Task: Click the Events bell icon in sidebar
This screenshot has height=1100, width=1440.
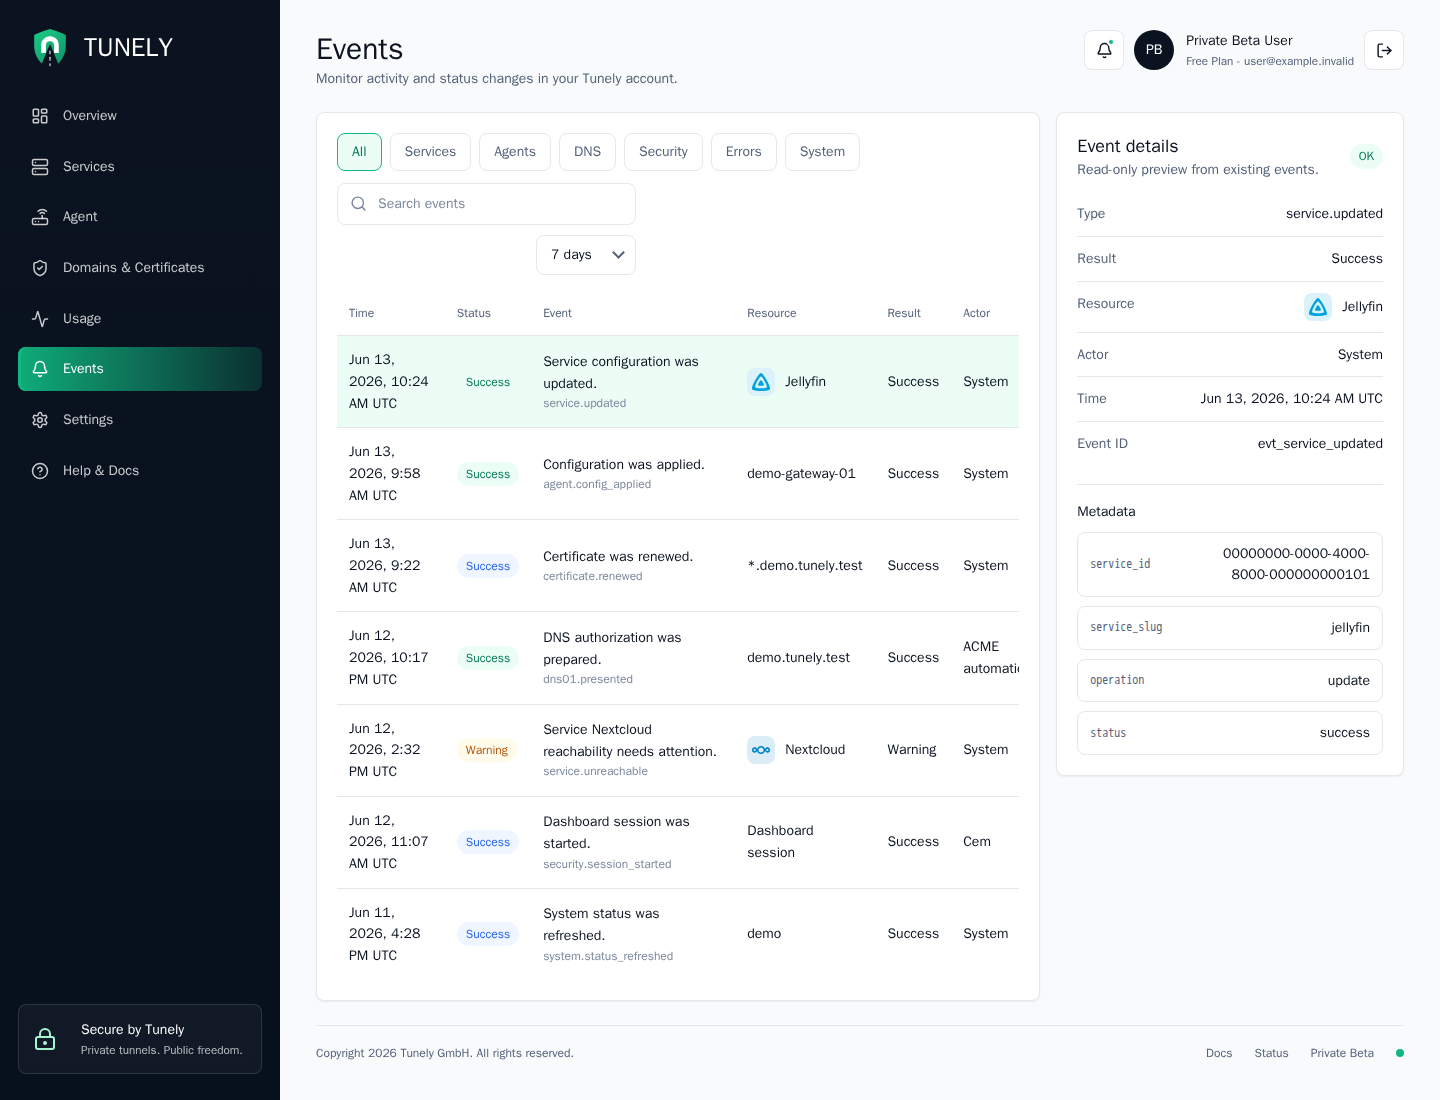Action: (x=40, y=369)
